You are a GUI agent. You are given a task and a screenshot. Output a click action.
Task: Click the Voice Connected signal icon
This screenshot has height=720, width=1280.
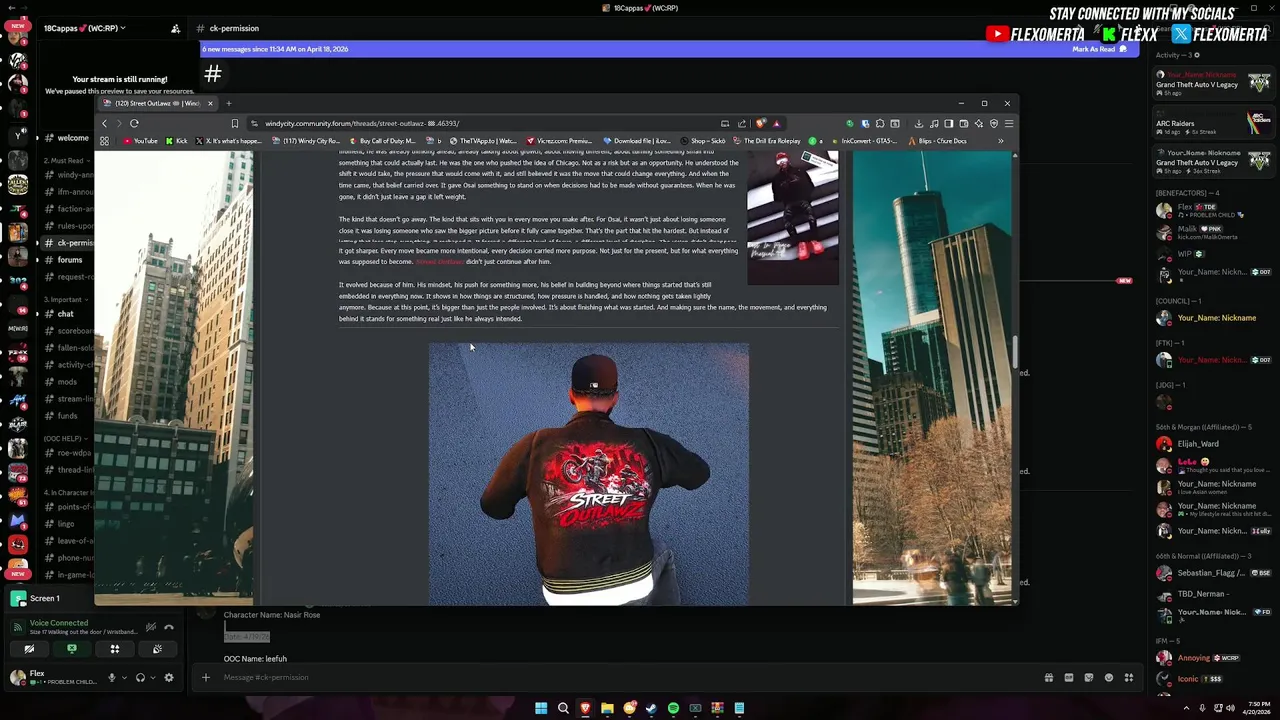point(18,627)
